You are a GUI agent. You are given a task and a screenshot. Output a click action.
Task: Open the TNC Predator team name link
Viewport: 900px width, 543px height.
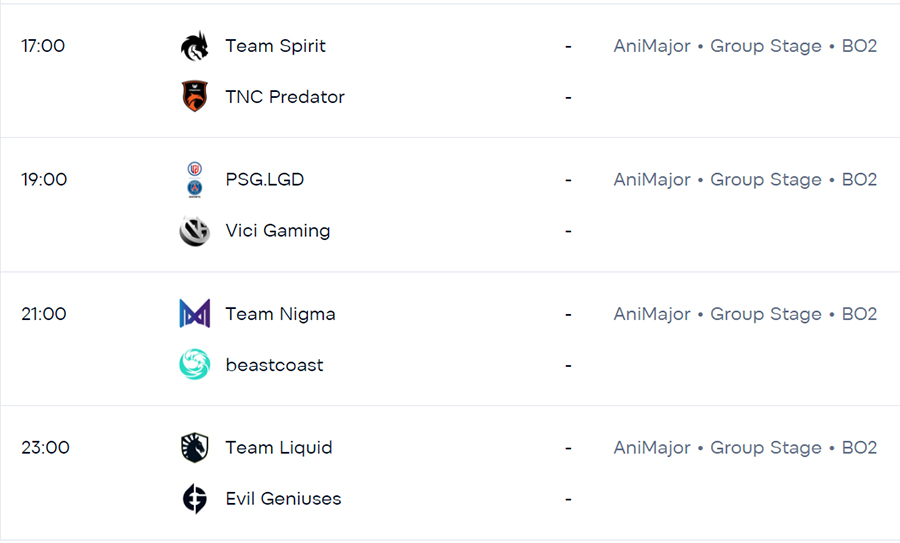pyautogui.click(x=285, y=96)
